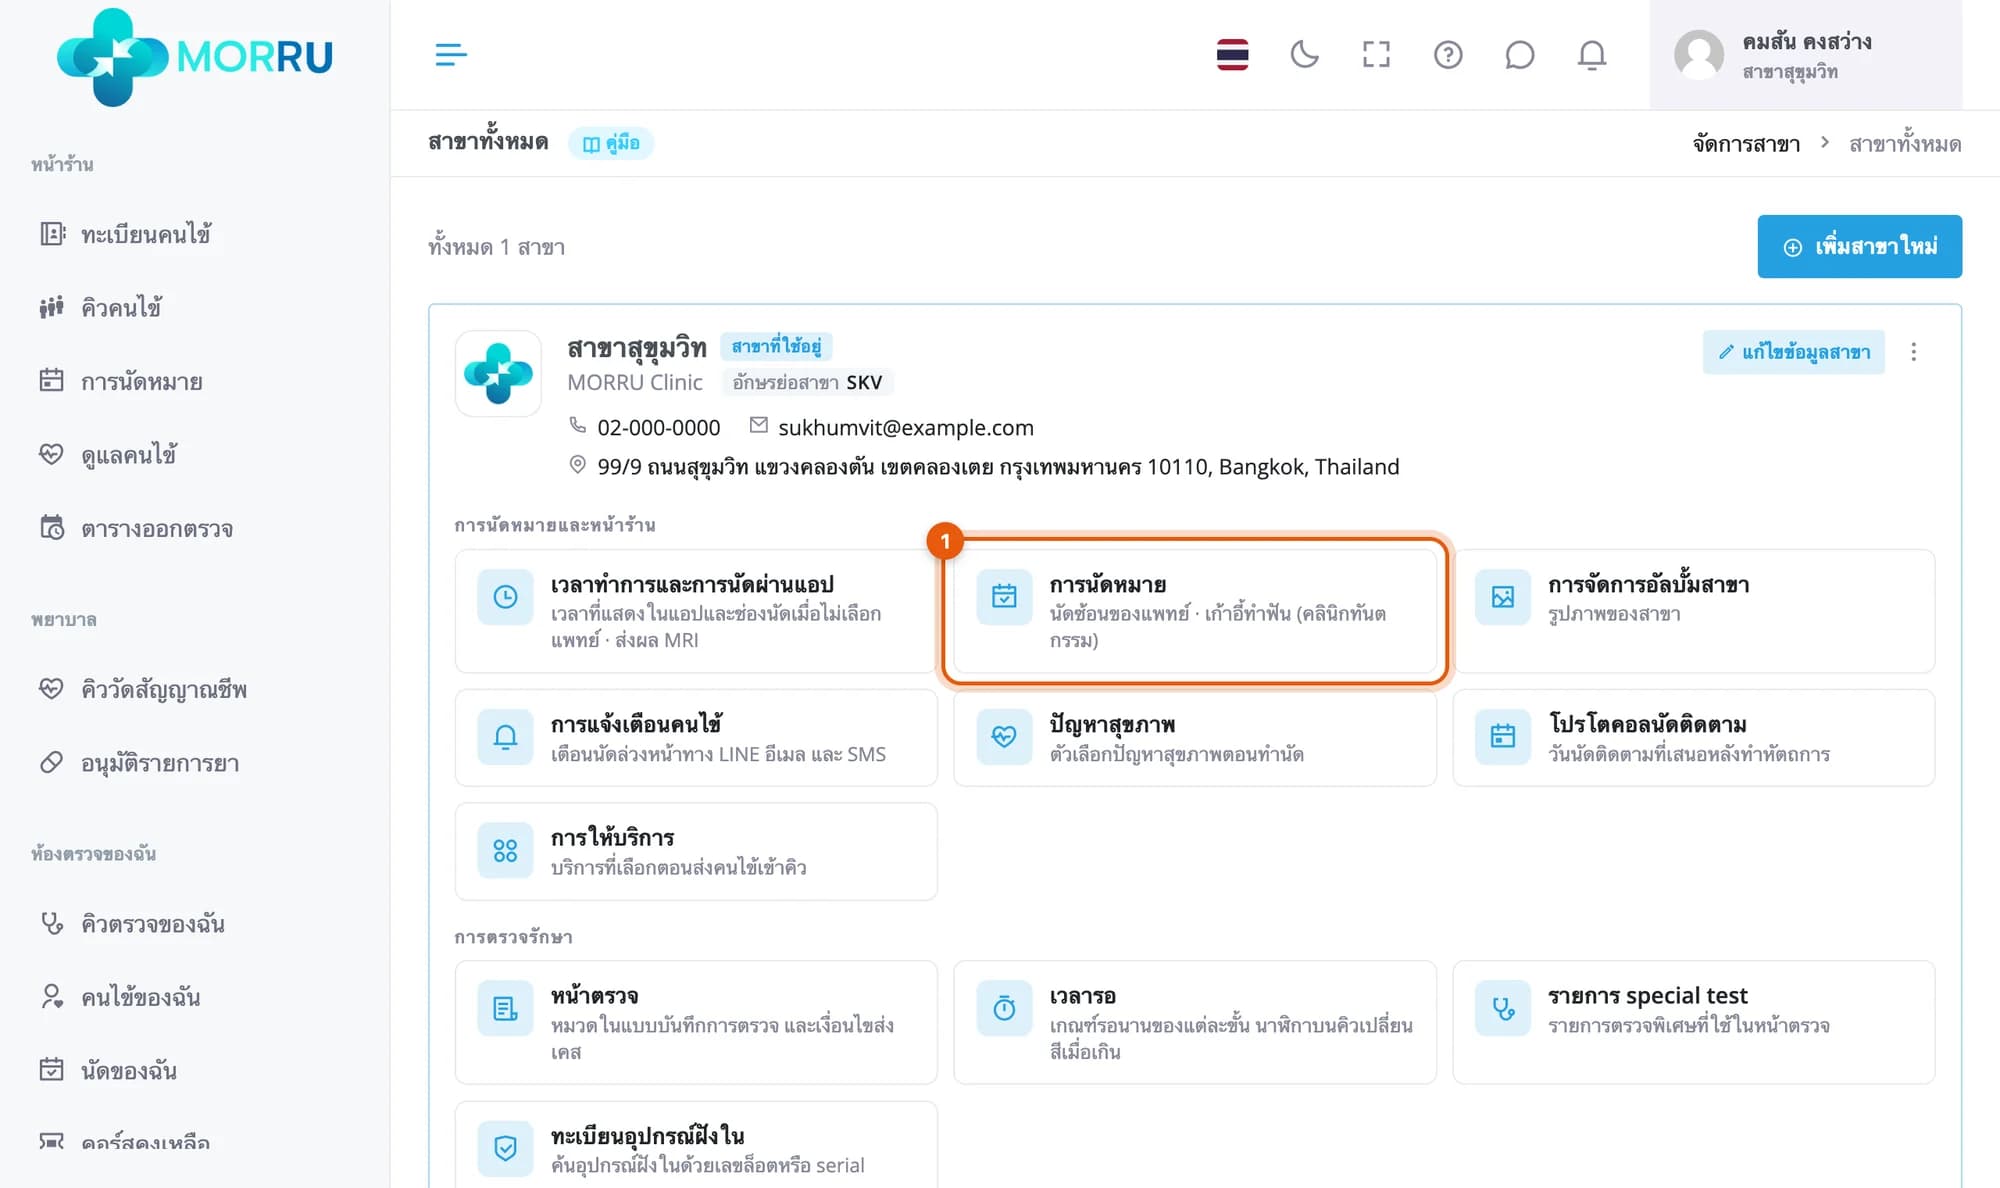
Task: Open the หน้าตรวจ settings card
Action: (696, 1022)
